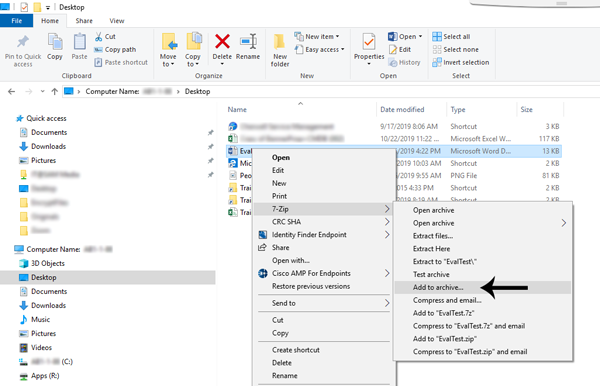
Task: Click Restore previous versions
Action: click(323, 286)
